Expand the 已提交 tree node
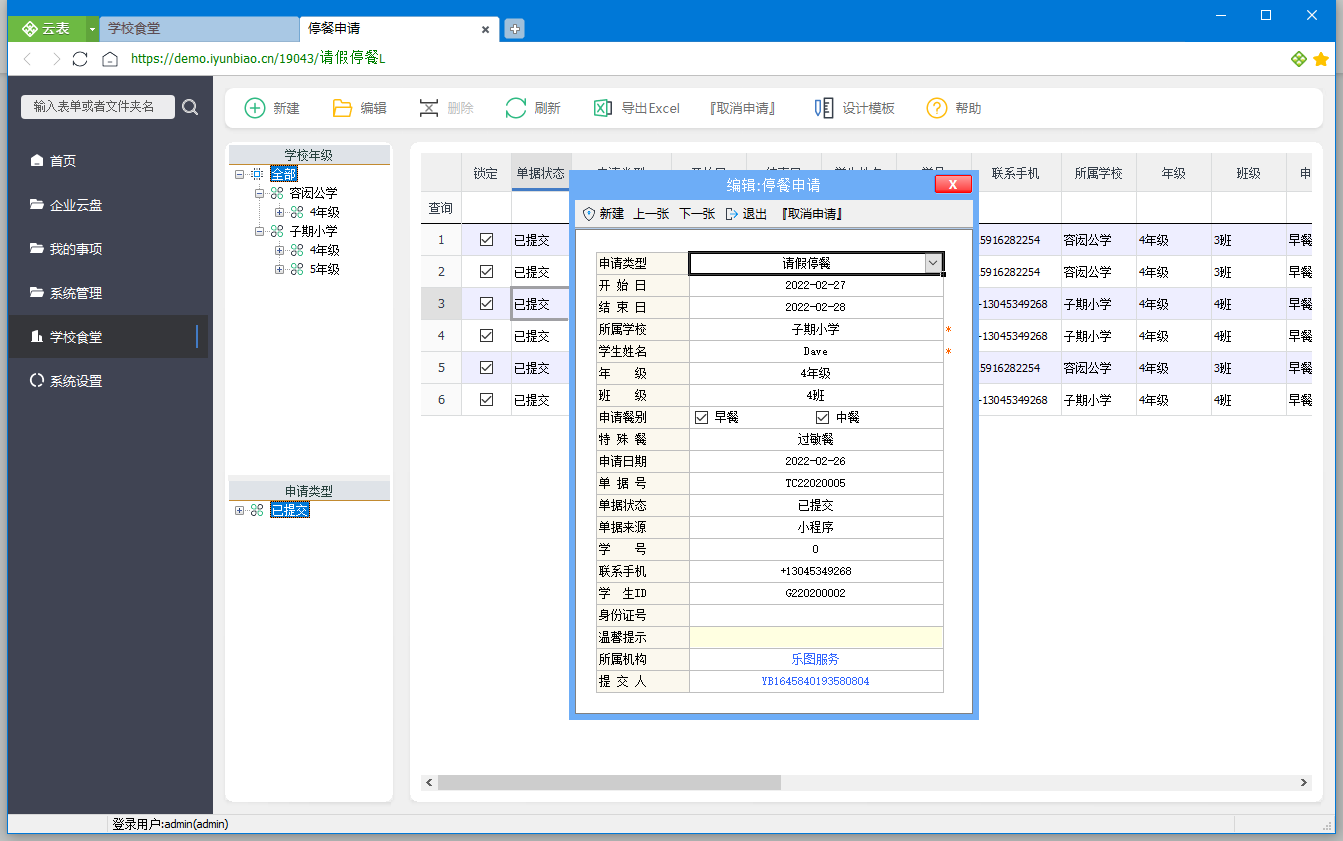Image resolution: width=1343 pixels, height=841 pixels. (x=240, y=510)
